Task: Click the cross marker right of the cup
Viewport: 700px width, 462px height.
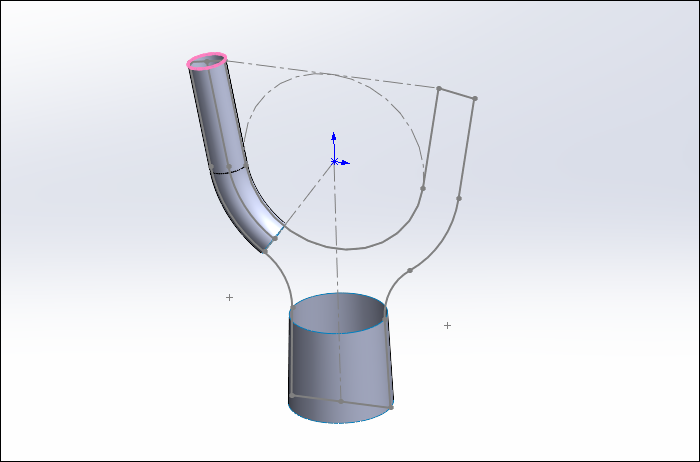Action: [x=447, y=325]
